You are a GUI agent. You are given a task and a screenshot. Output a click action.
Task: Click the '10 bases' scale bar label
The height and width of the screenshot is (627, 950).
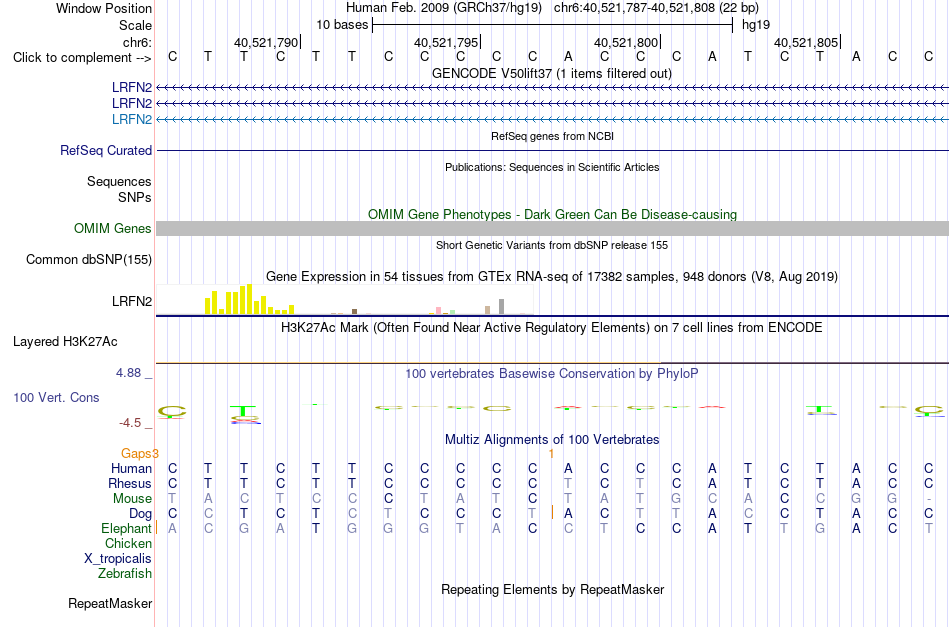(x=342, y=25)
